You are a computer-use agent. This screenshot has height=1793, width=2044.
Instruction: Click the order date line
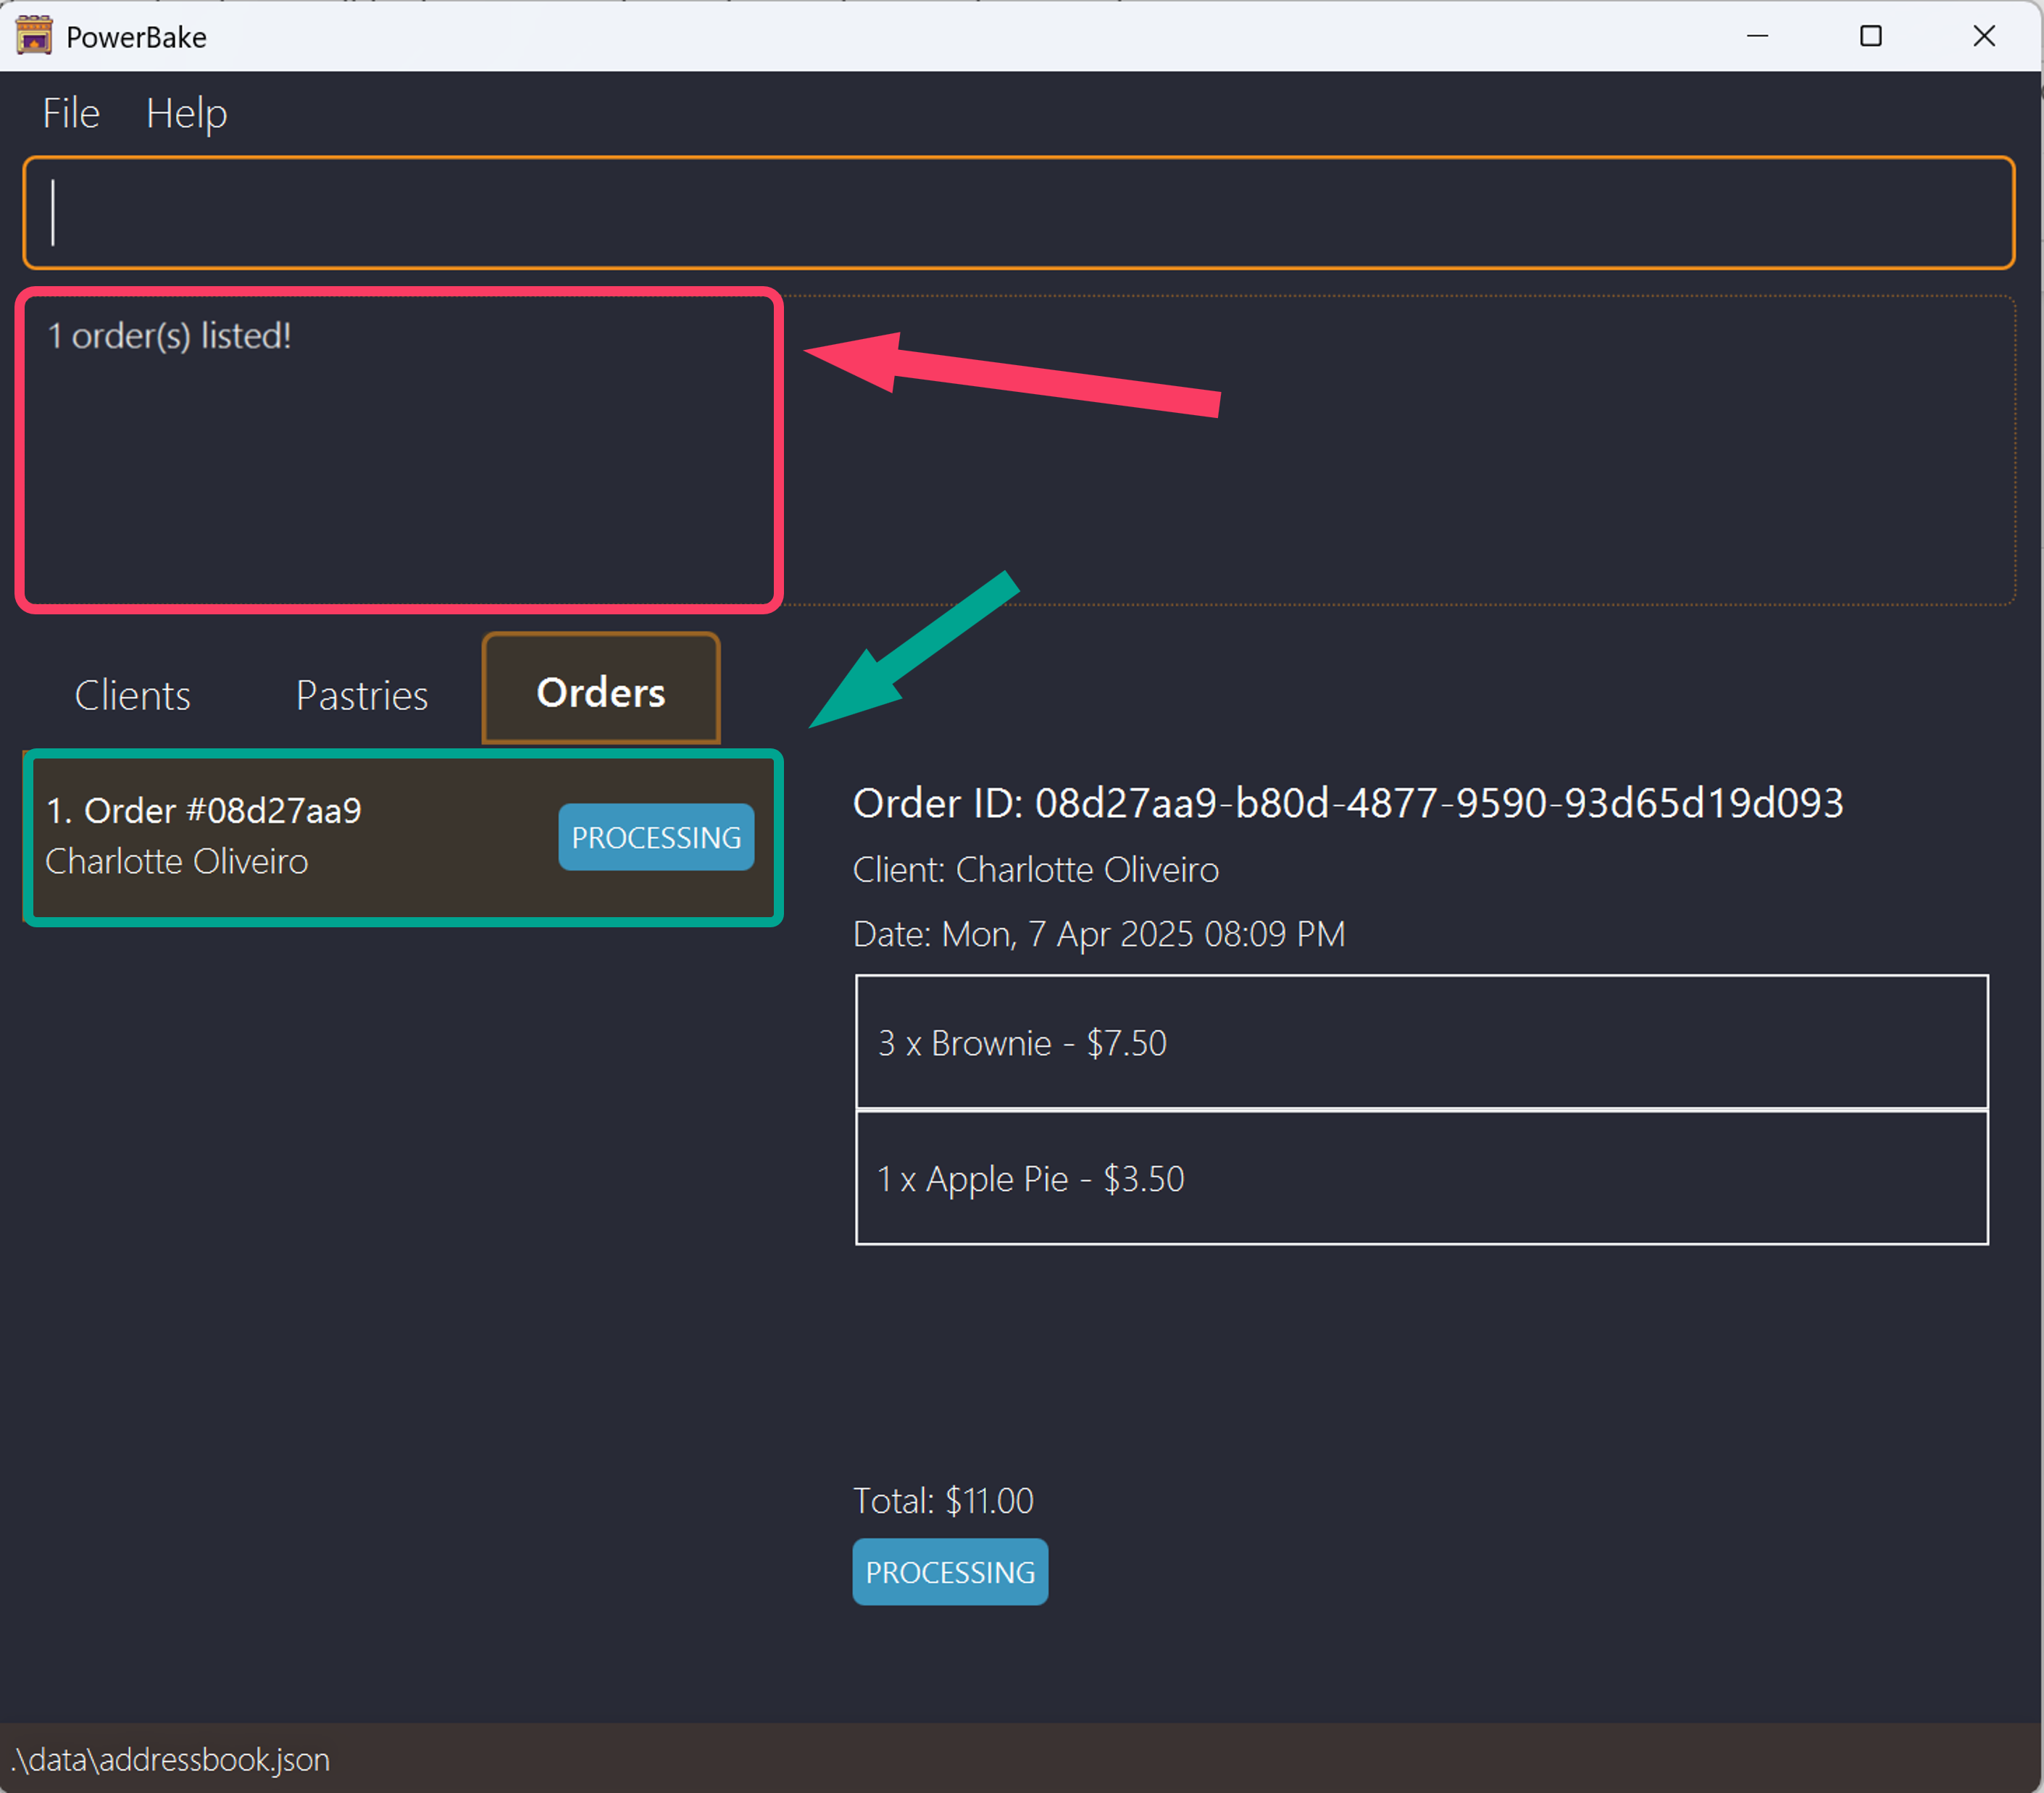pos(1099,933)
